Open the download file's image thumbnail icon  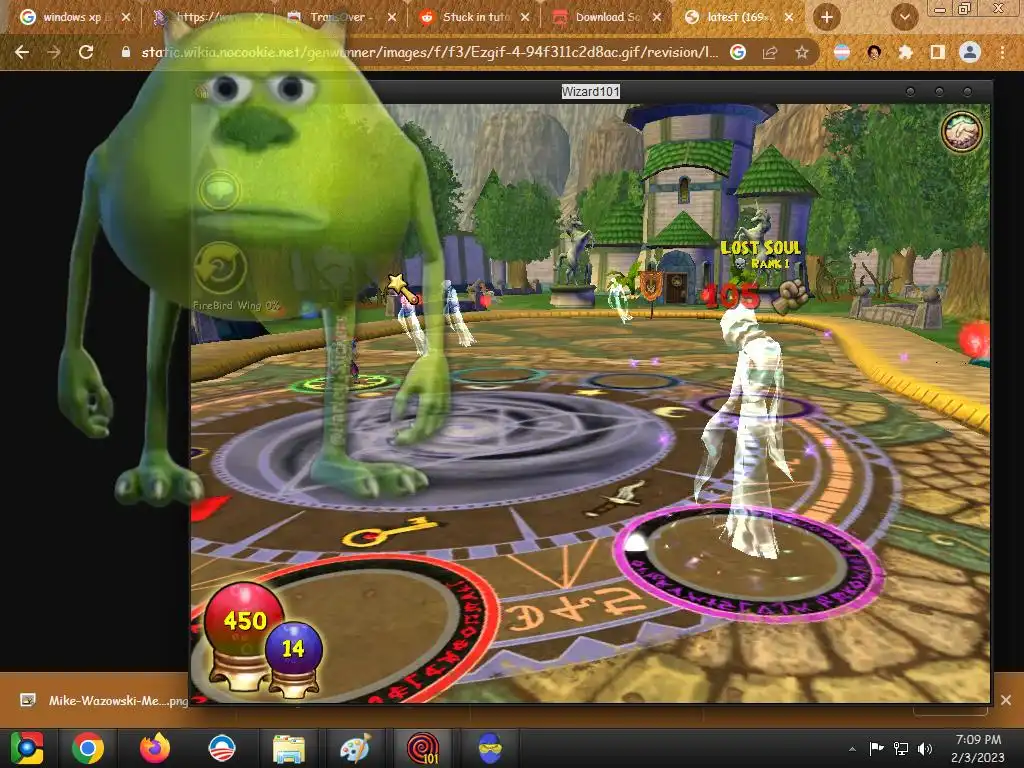[x=28, y=700]
